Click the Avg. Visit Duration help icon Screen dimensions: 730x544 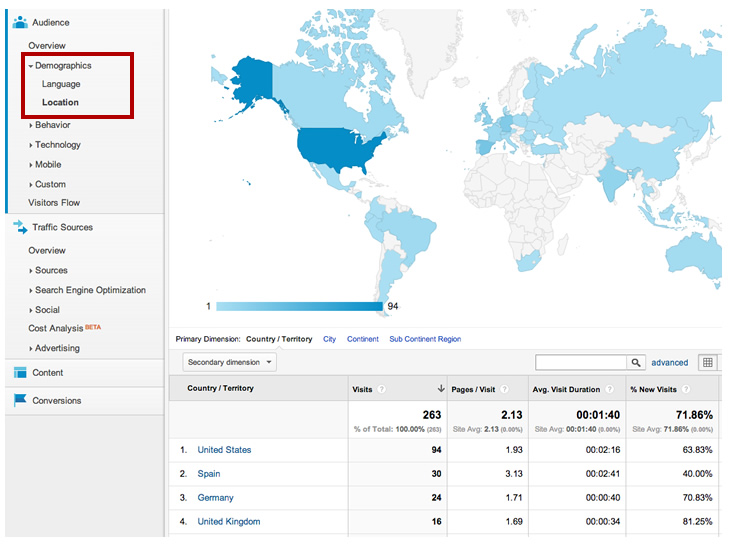coord(609,389)
